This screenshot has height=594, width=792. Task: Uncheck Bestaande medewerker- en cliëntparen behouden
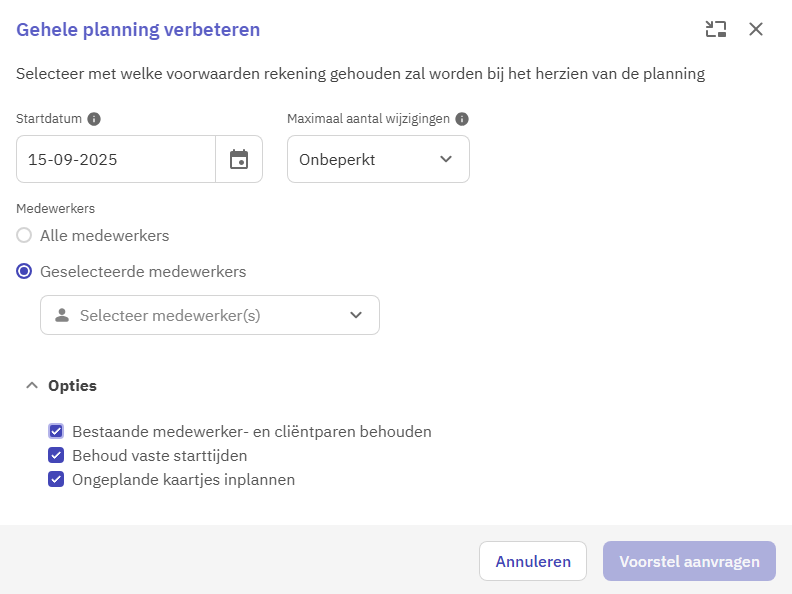click(56, 431)
